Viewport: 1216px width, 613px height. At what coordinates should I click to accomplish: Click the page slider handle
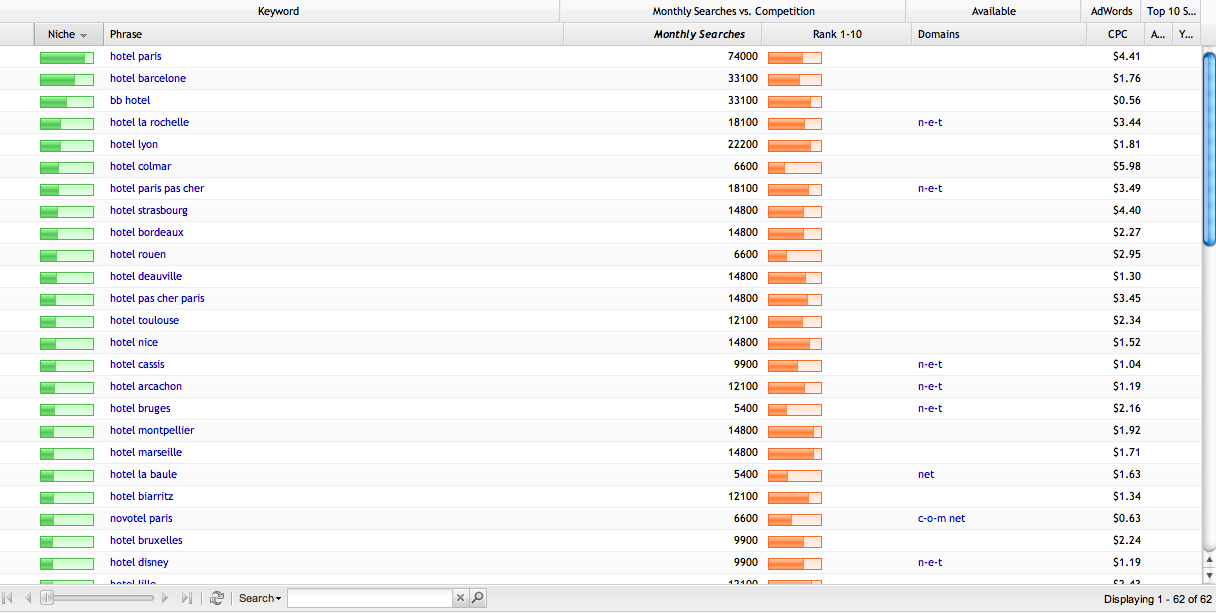coord(46,598)
